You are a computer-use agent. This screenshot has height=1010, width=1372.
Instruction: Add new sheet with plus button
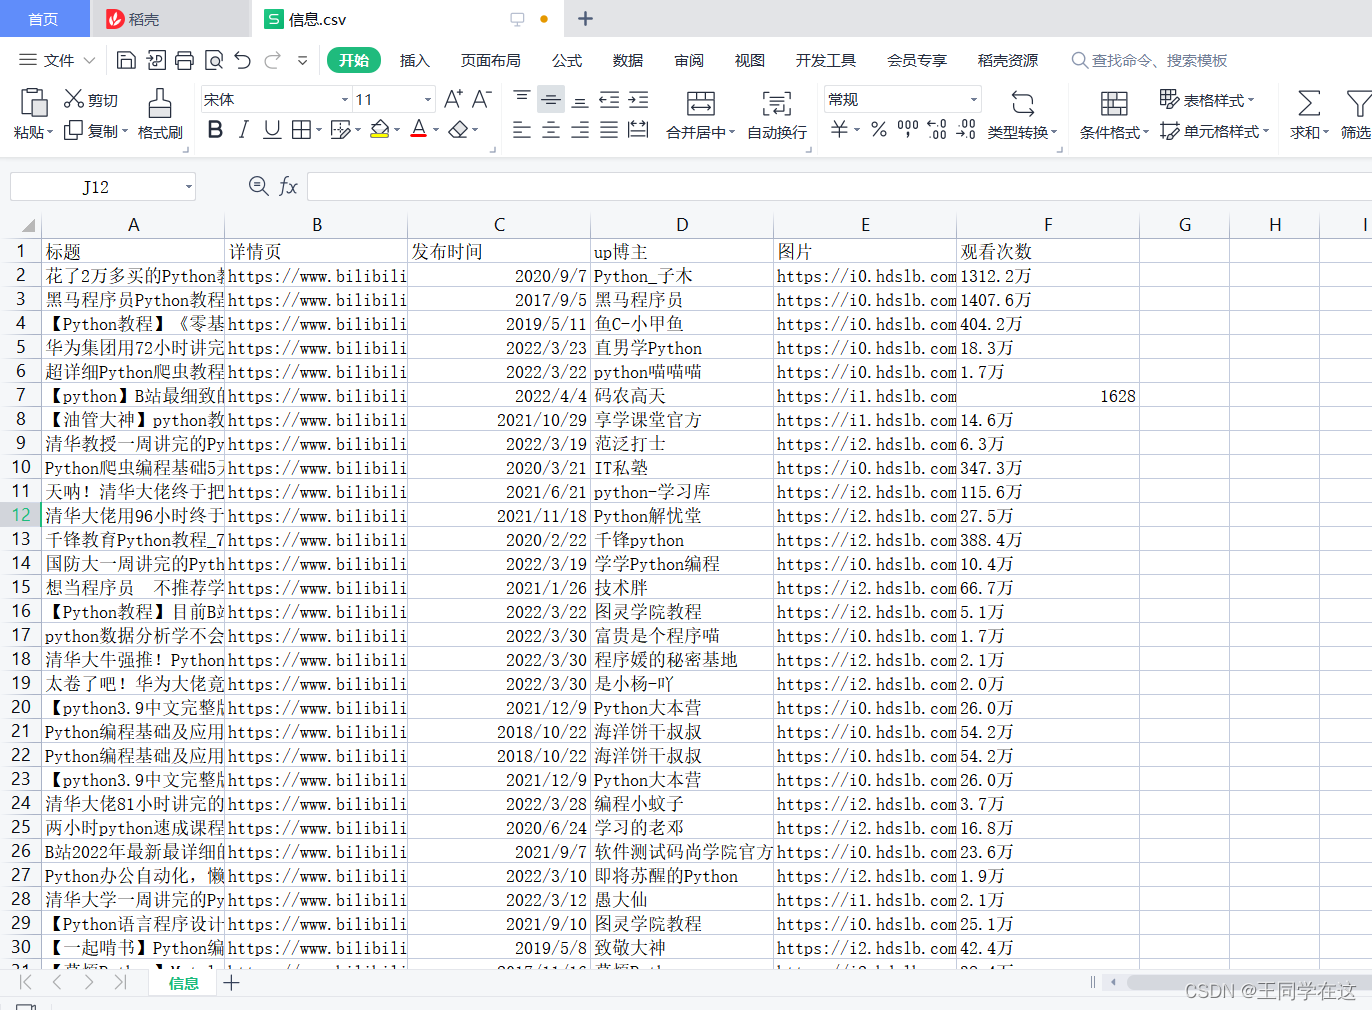[231, 983]
